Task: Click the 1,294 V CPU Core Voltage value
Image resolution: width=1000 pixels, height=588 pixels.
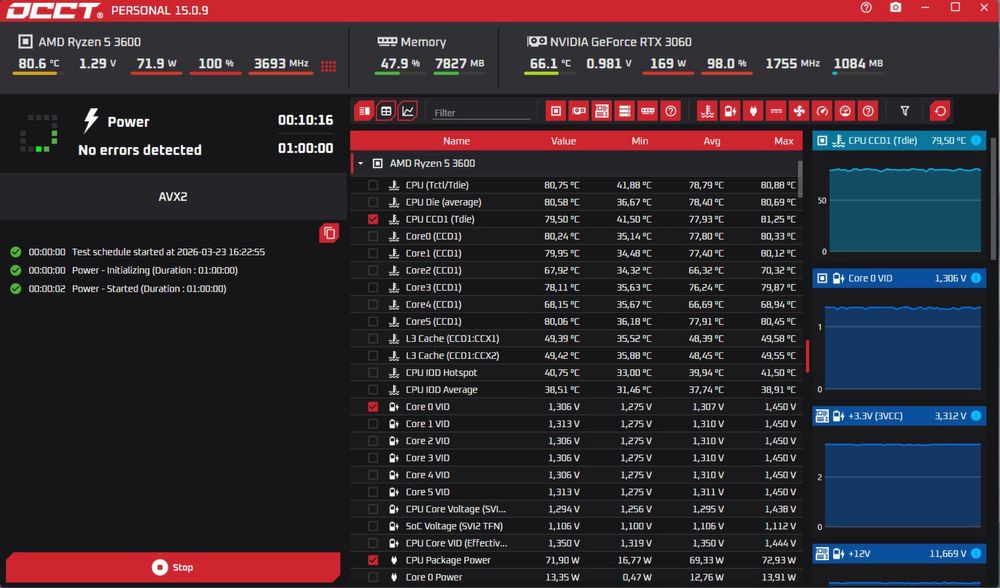Action: tap(564, 509)
